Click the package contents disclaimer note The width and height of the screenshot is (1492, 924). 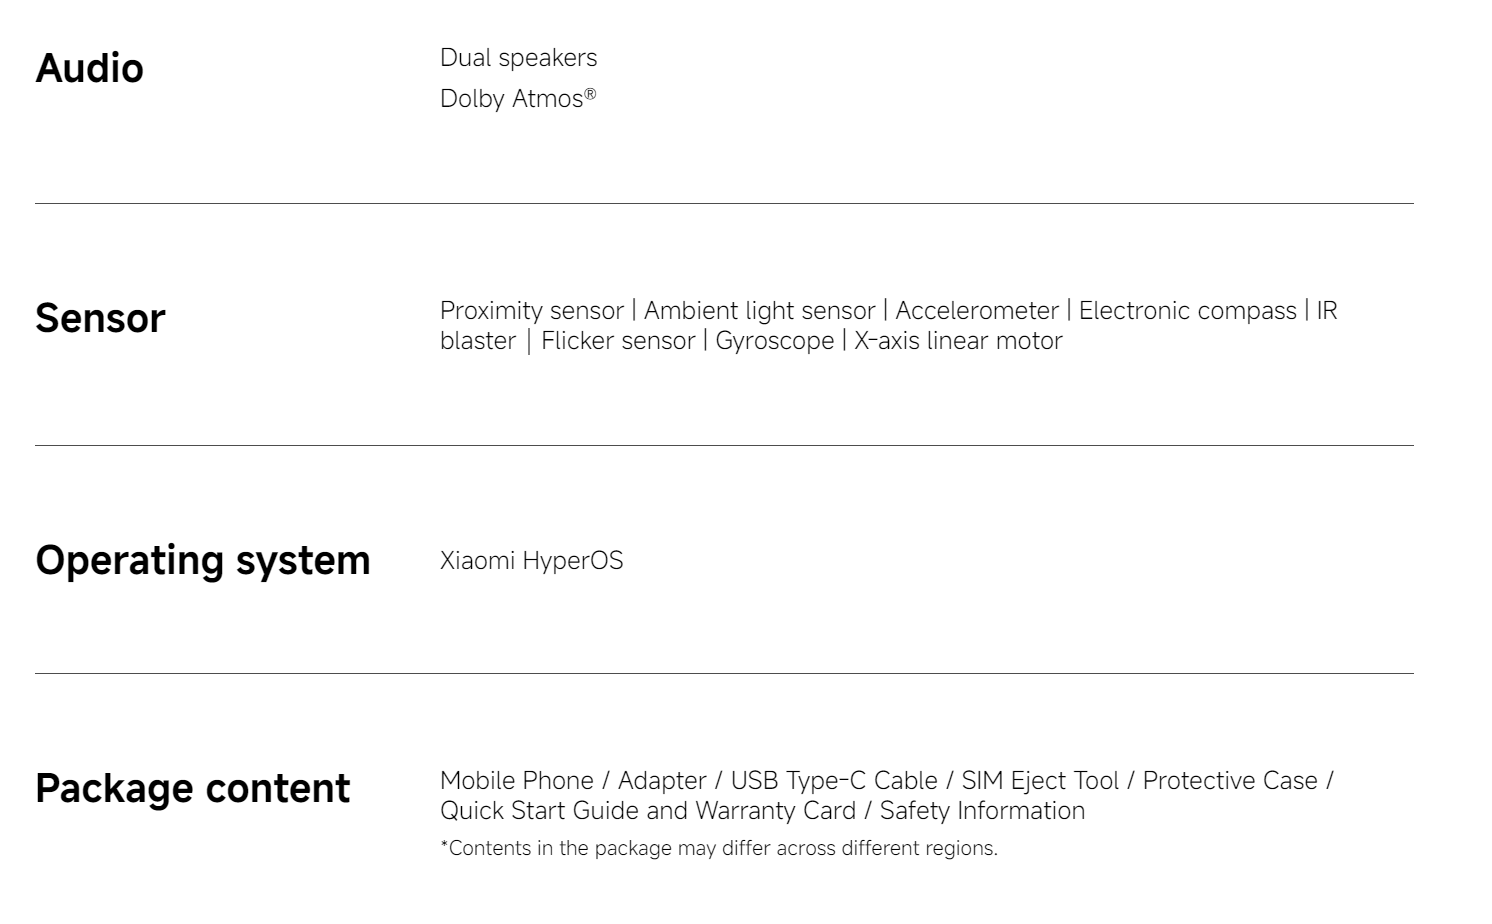point(718,849)
